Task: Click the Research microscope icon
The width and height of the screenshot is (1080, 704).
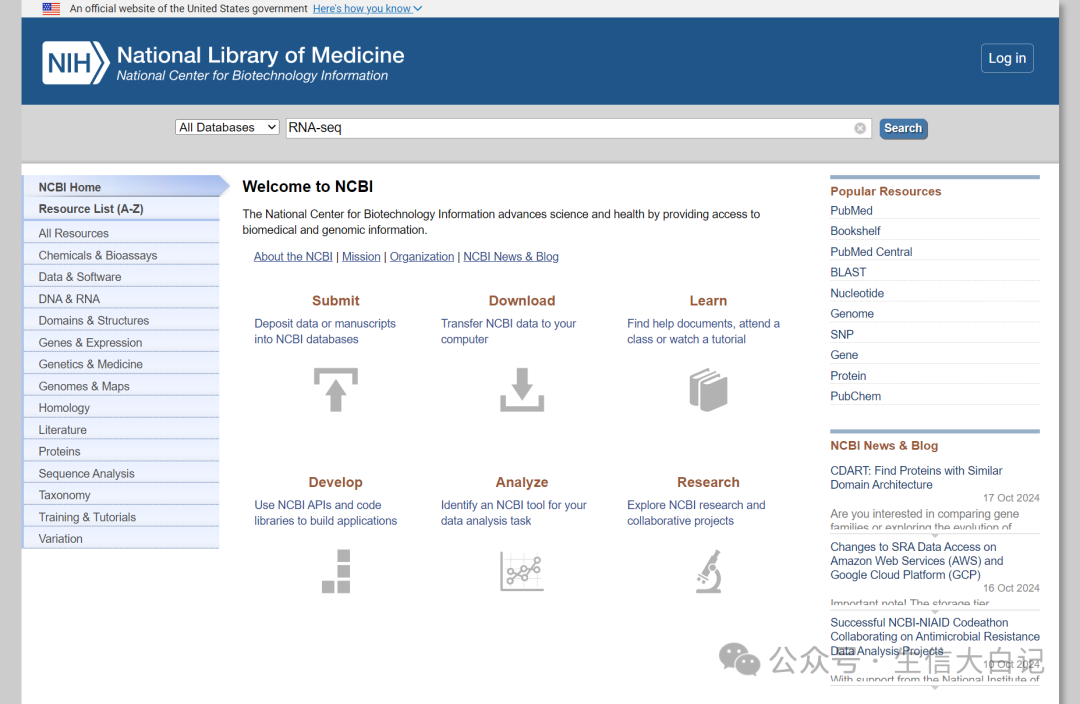Action: (x=708, y=571)
